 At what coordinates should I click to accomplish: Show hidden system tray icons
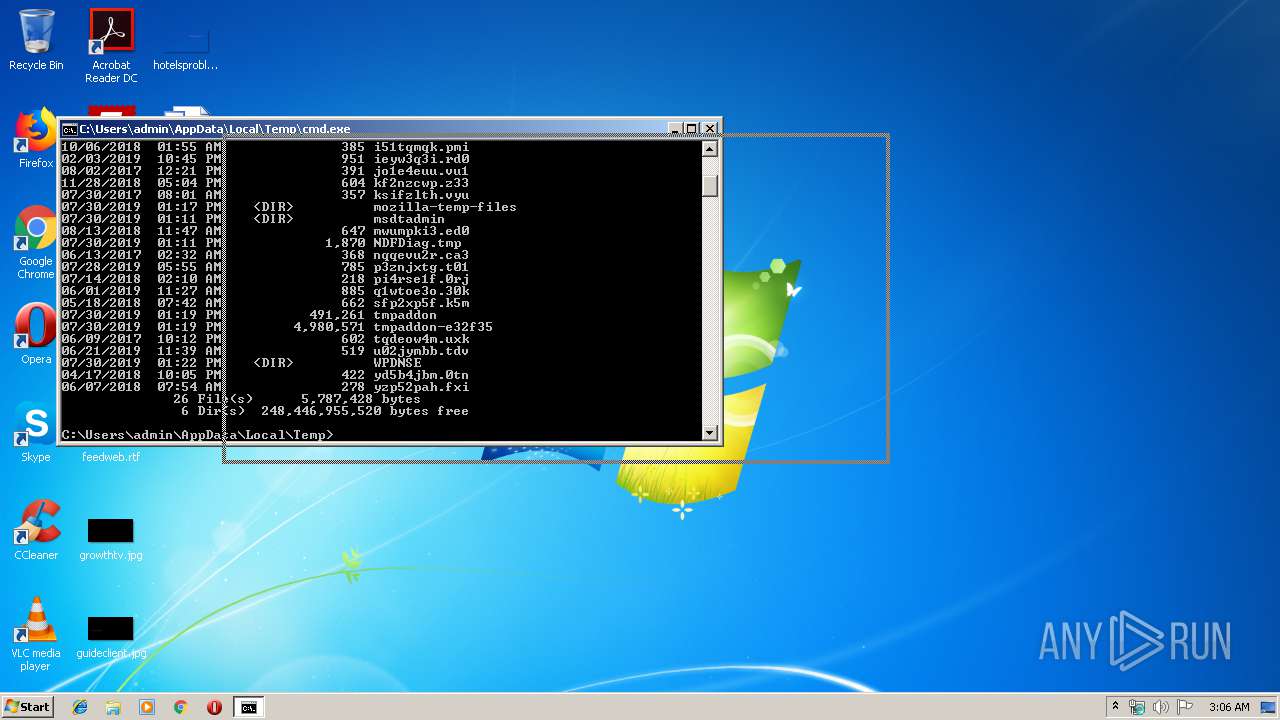coord(1115,707)
